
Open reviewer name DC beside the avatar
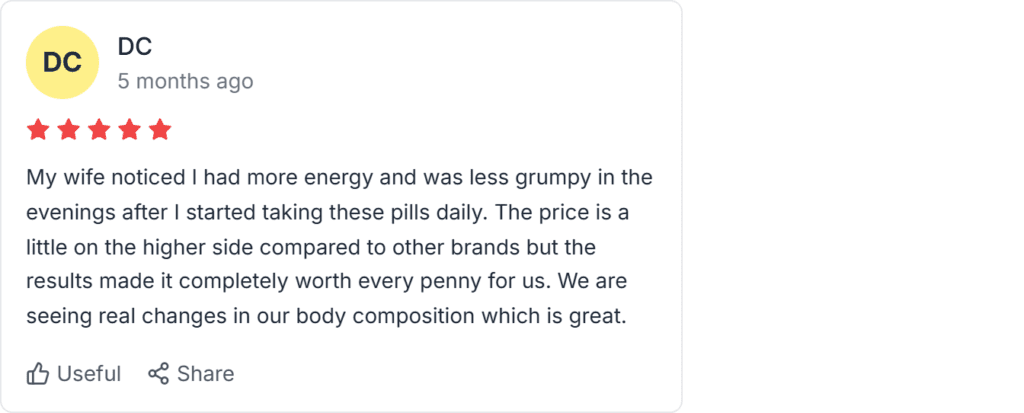[135, 46]
